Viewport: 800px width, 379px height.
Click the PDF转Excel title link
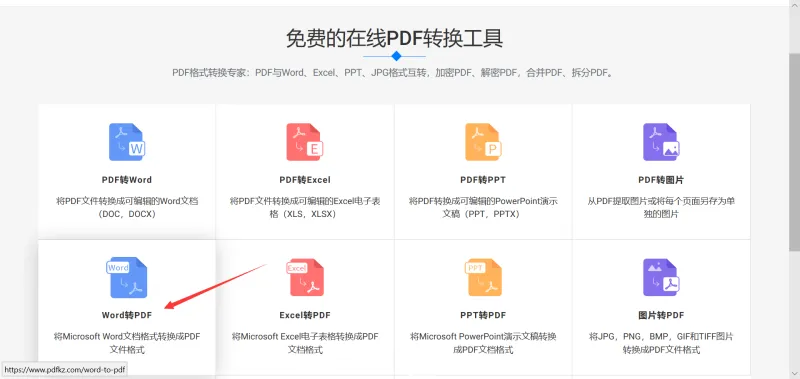(x=305, y=180)
